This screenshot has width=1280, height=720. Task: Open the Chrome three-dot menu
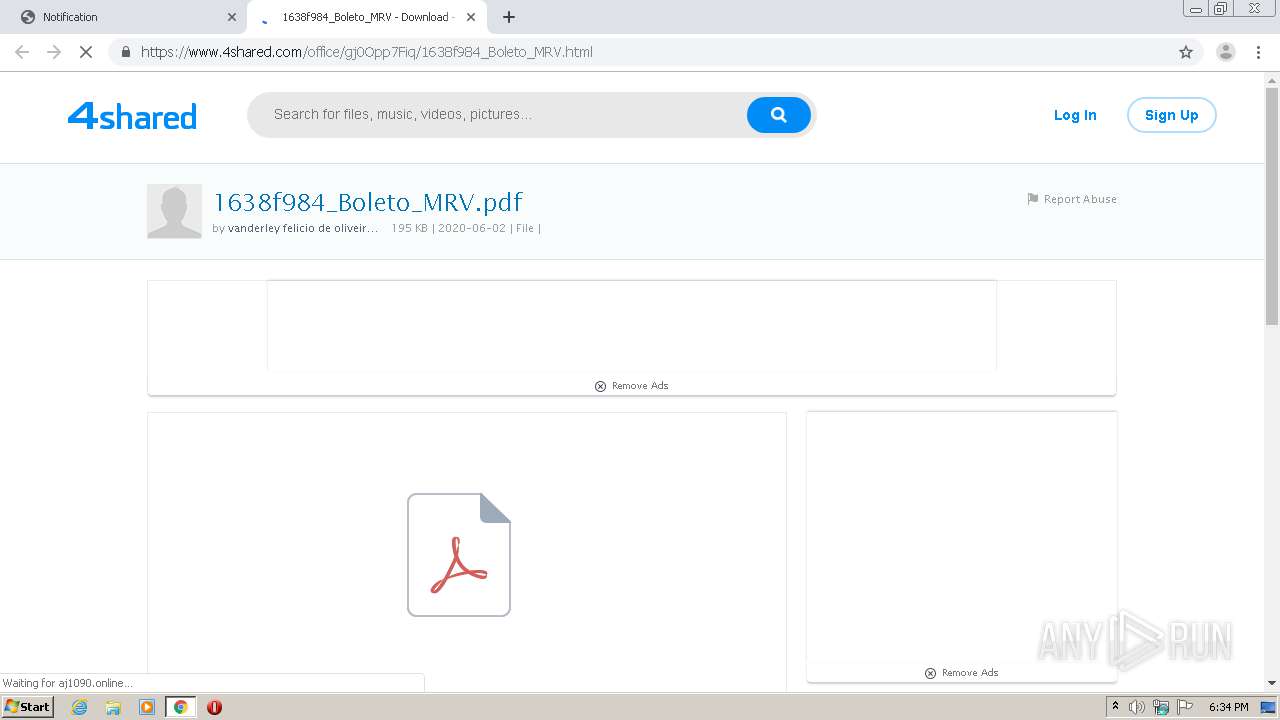pos(1258,52)
